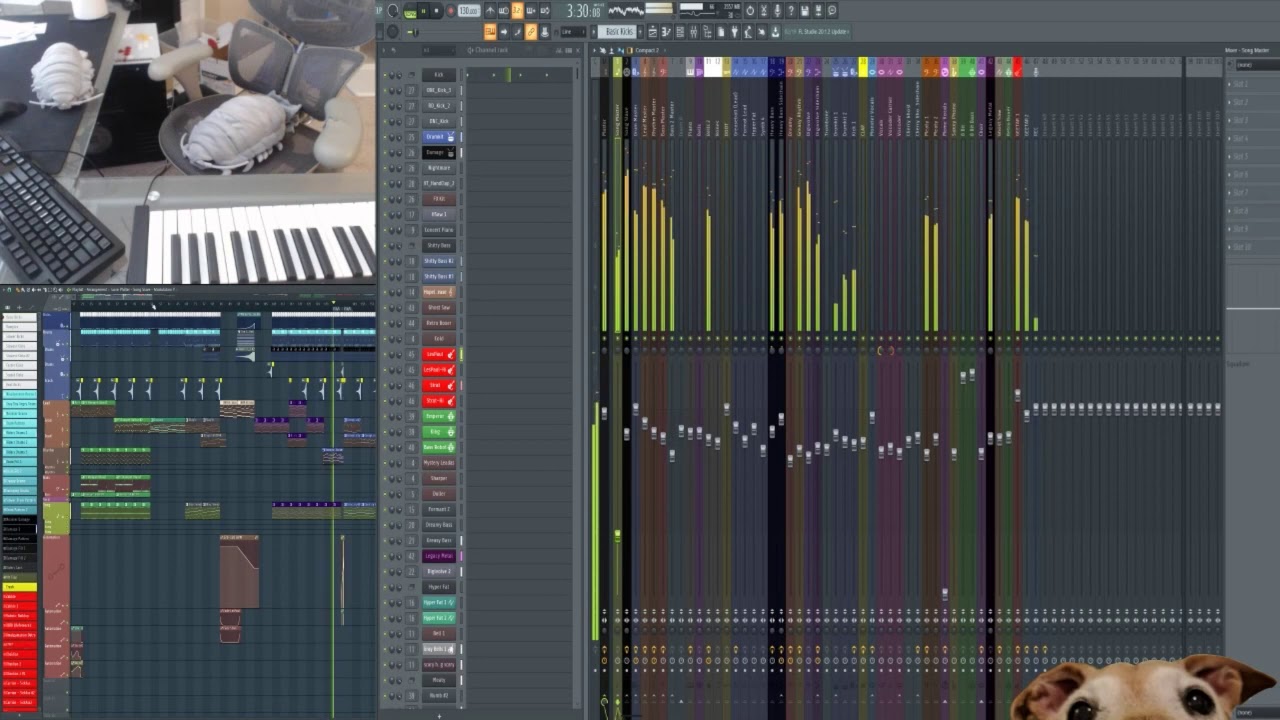Mute the Drumkit channel using its LED
Screen dimensions: 1280x720
coord(387,137)
